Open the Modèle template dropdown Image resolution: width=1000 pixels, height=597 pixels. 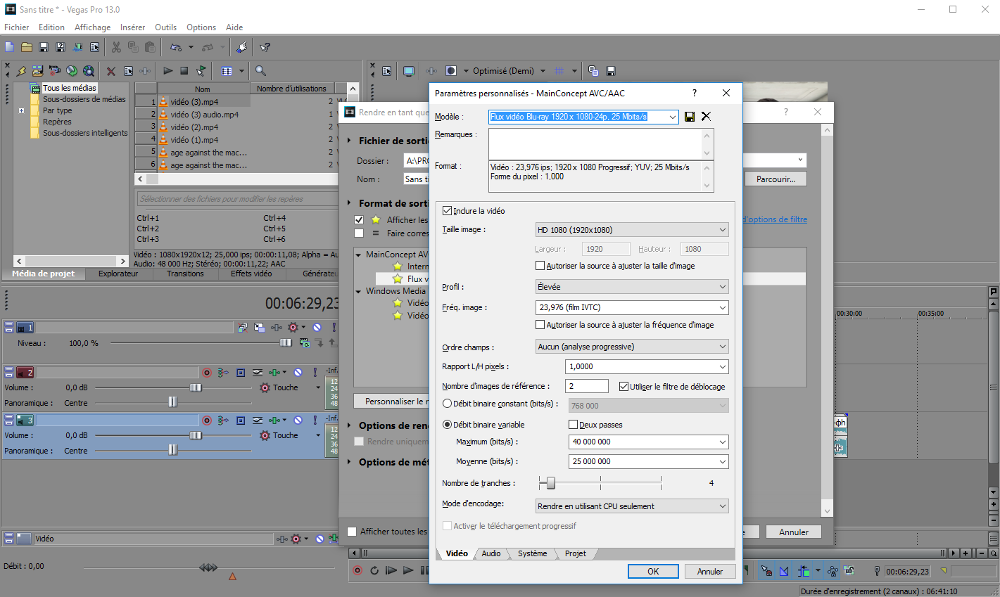tap(672, 117)
